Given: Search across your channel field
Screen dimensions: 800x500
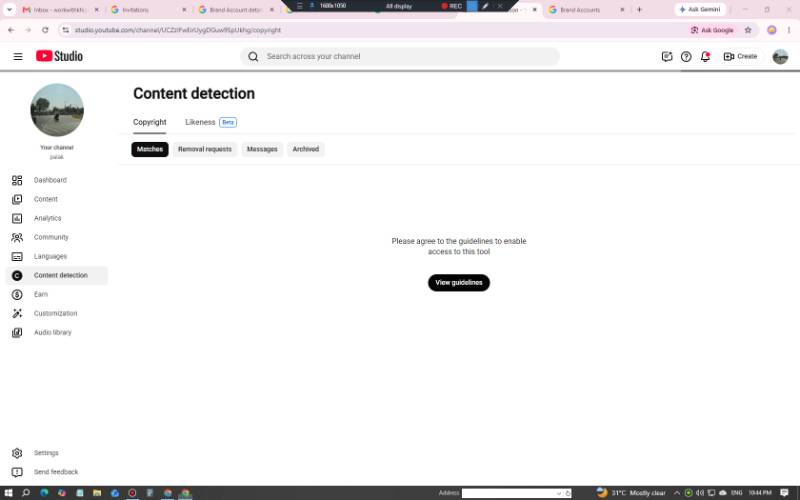Looking at the screenshot, I should (399, 57).
